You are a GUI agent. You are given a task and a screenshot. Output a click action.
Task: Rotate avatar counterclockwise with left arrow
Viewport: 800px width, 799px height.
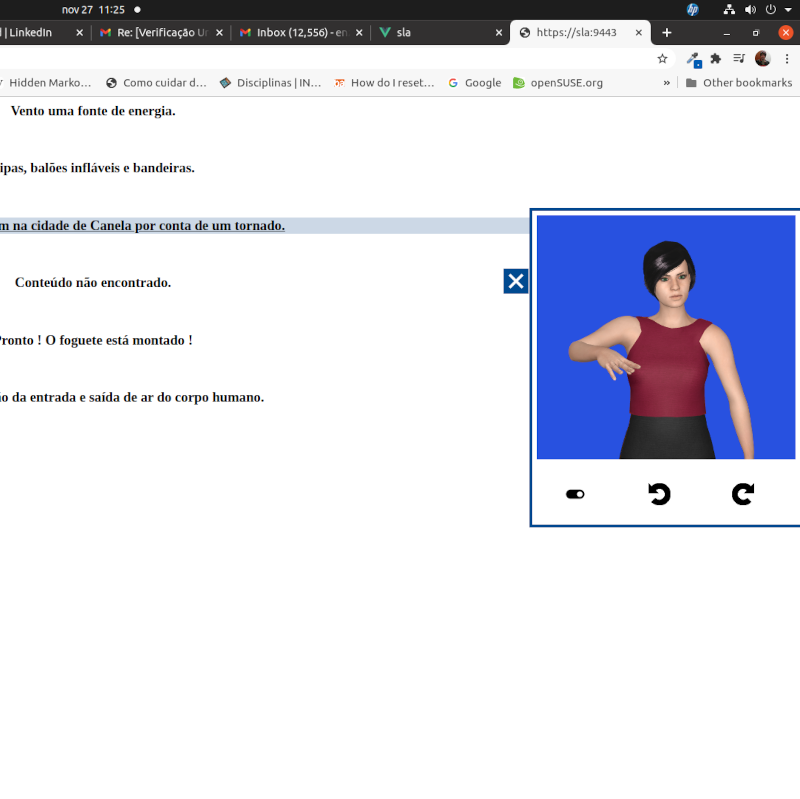tap(659, 494)
